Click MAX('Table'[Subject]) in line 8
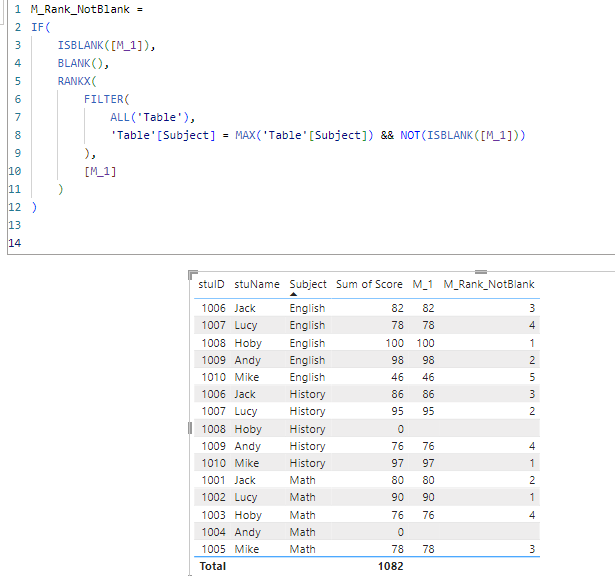This screenshot has width=615, height=576. point(304,135)
